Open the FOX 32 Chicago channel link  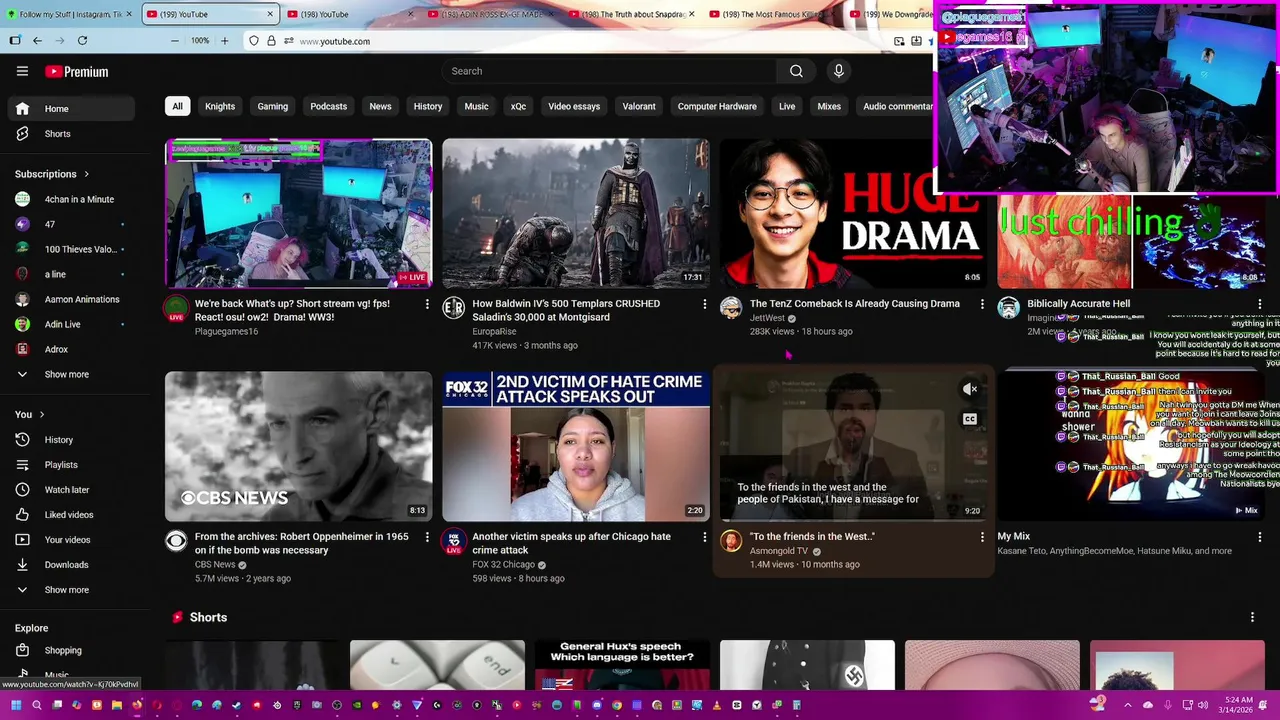[x=503, y=565]
